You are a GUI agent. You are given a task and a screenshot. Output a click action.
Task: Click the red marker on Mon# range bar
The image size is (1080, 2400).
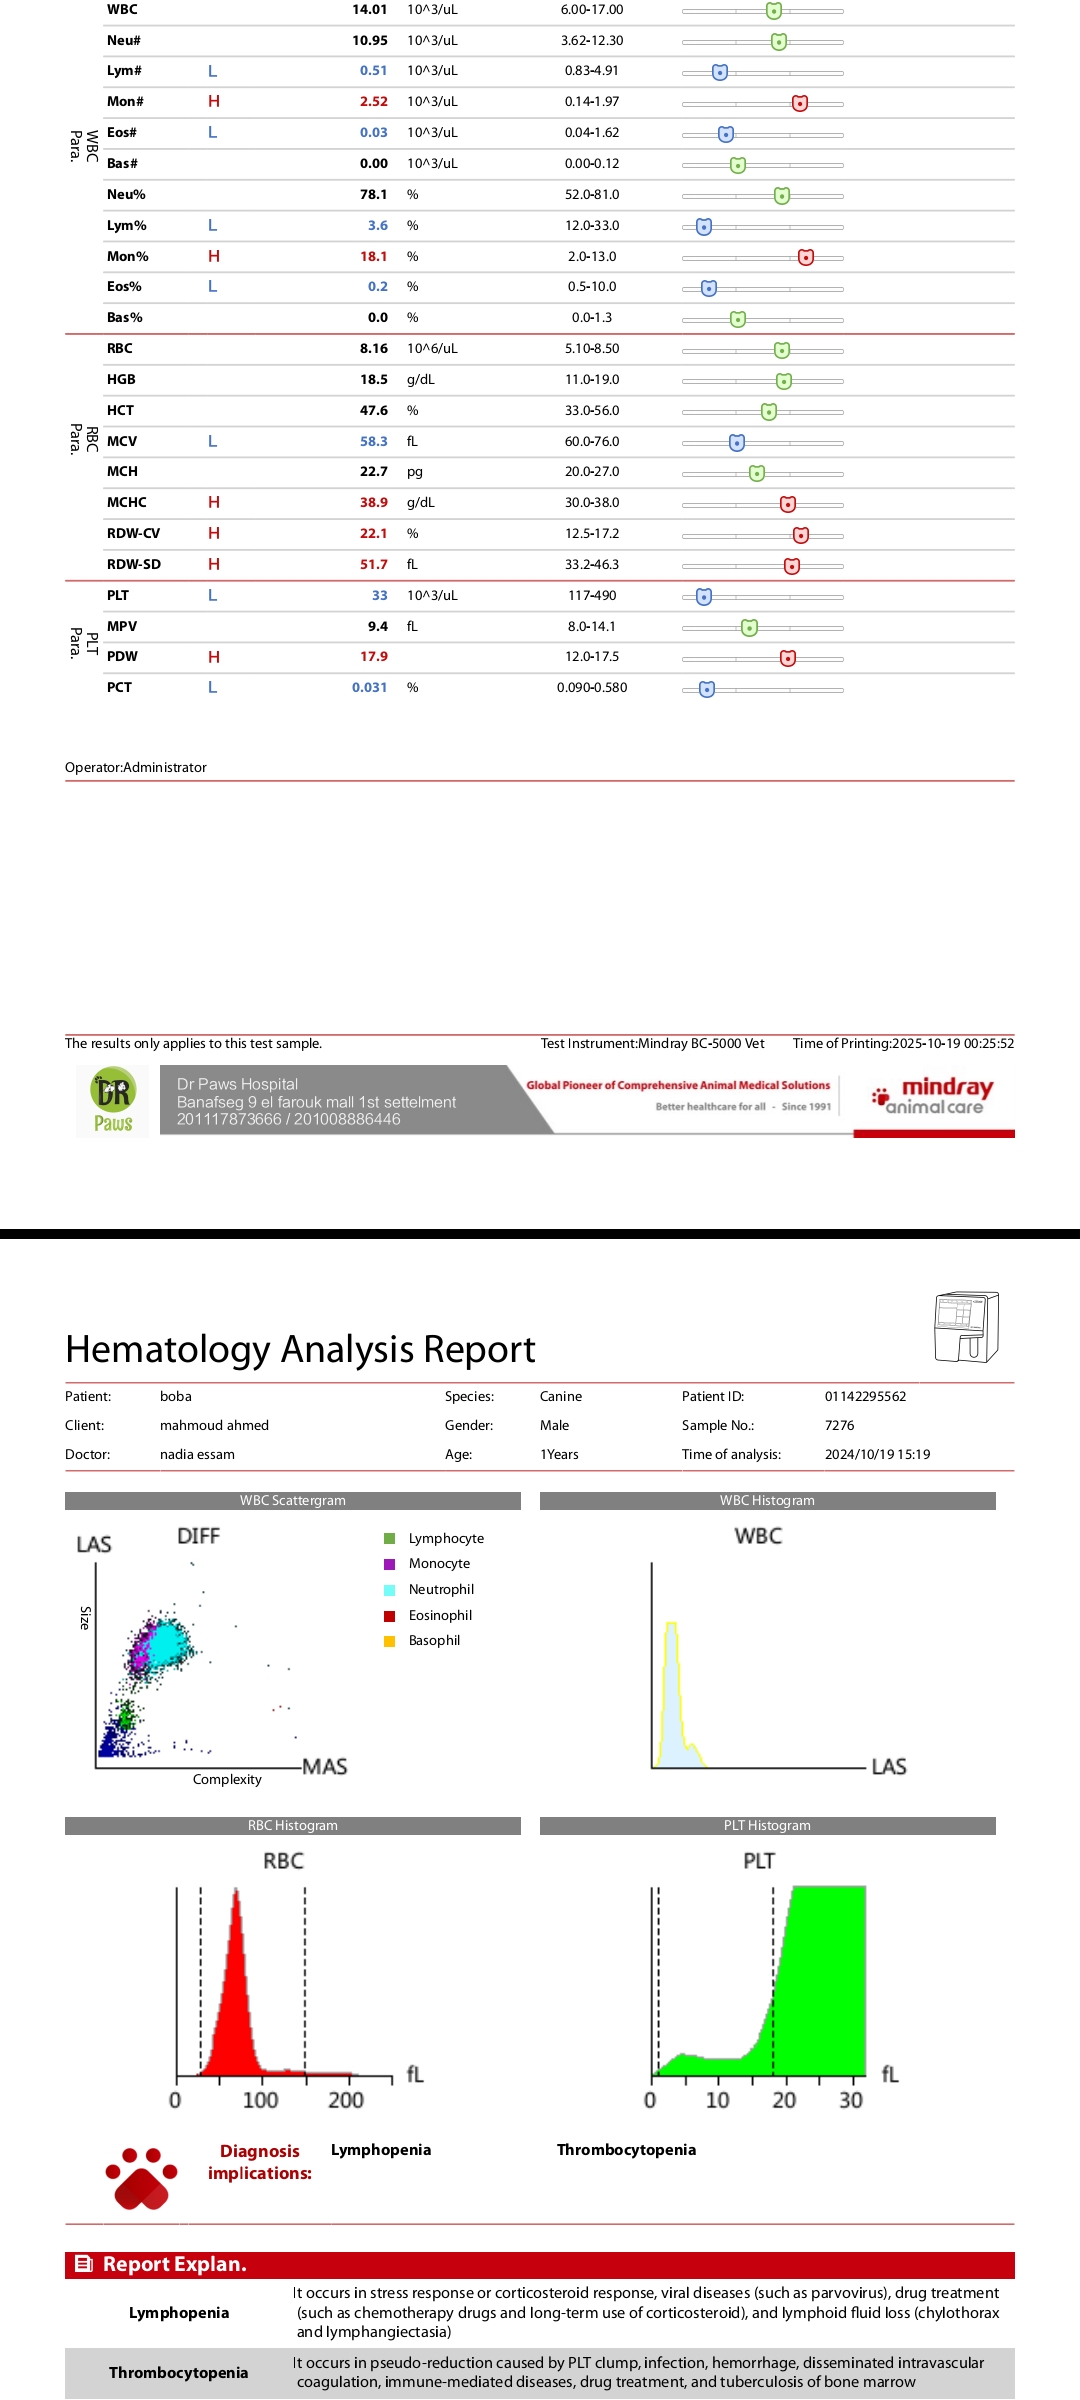pyautogui.click(x=800, y=103)
